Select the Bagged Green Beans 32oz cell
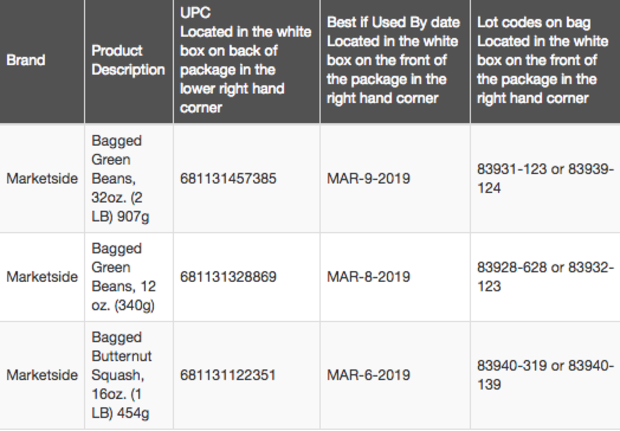 pos(125,178)
